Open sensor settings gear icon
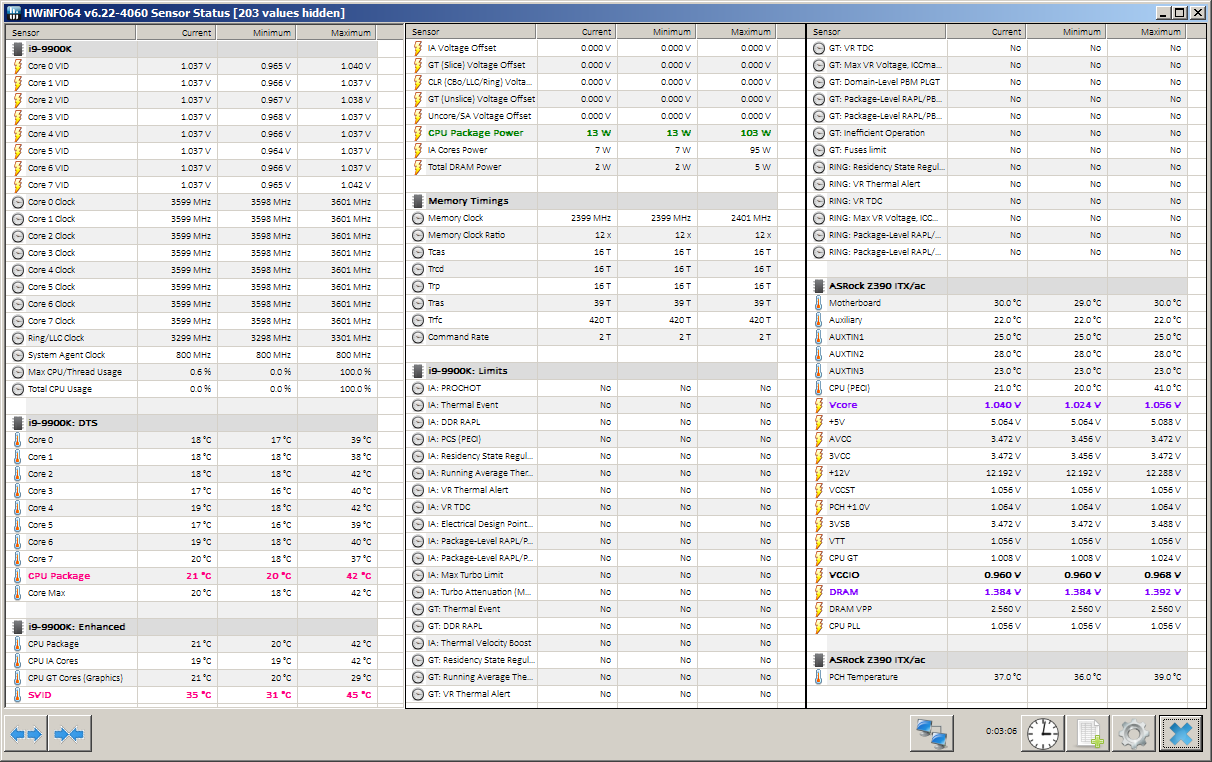Image resolution: width=1212 pixels, height=762 pixels. [x=1134, y=734]
